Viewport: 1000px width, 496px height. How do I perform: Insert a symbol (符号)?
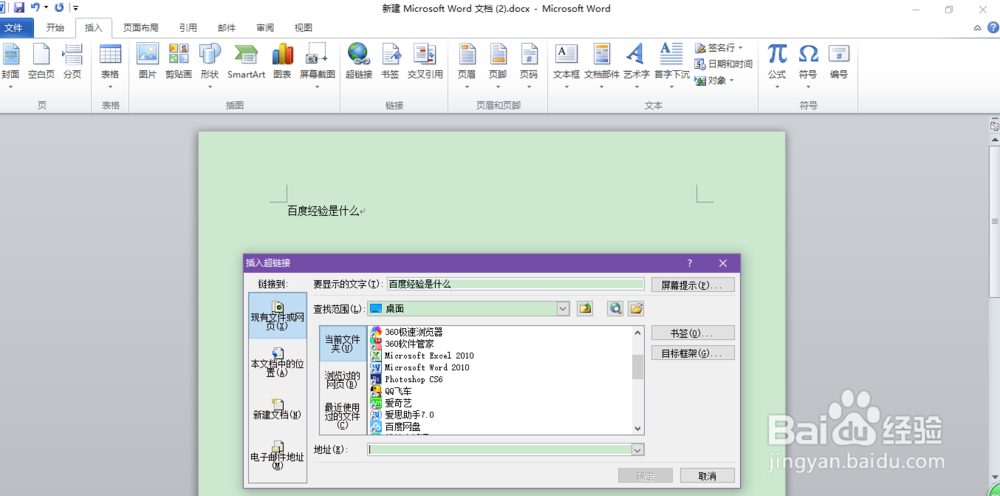[x=808, y=65]
